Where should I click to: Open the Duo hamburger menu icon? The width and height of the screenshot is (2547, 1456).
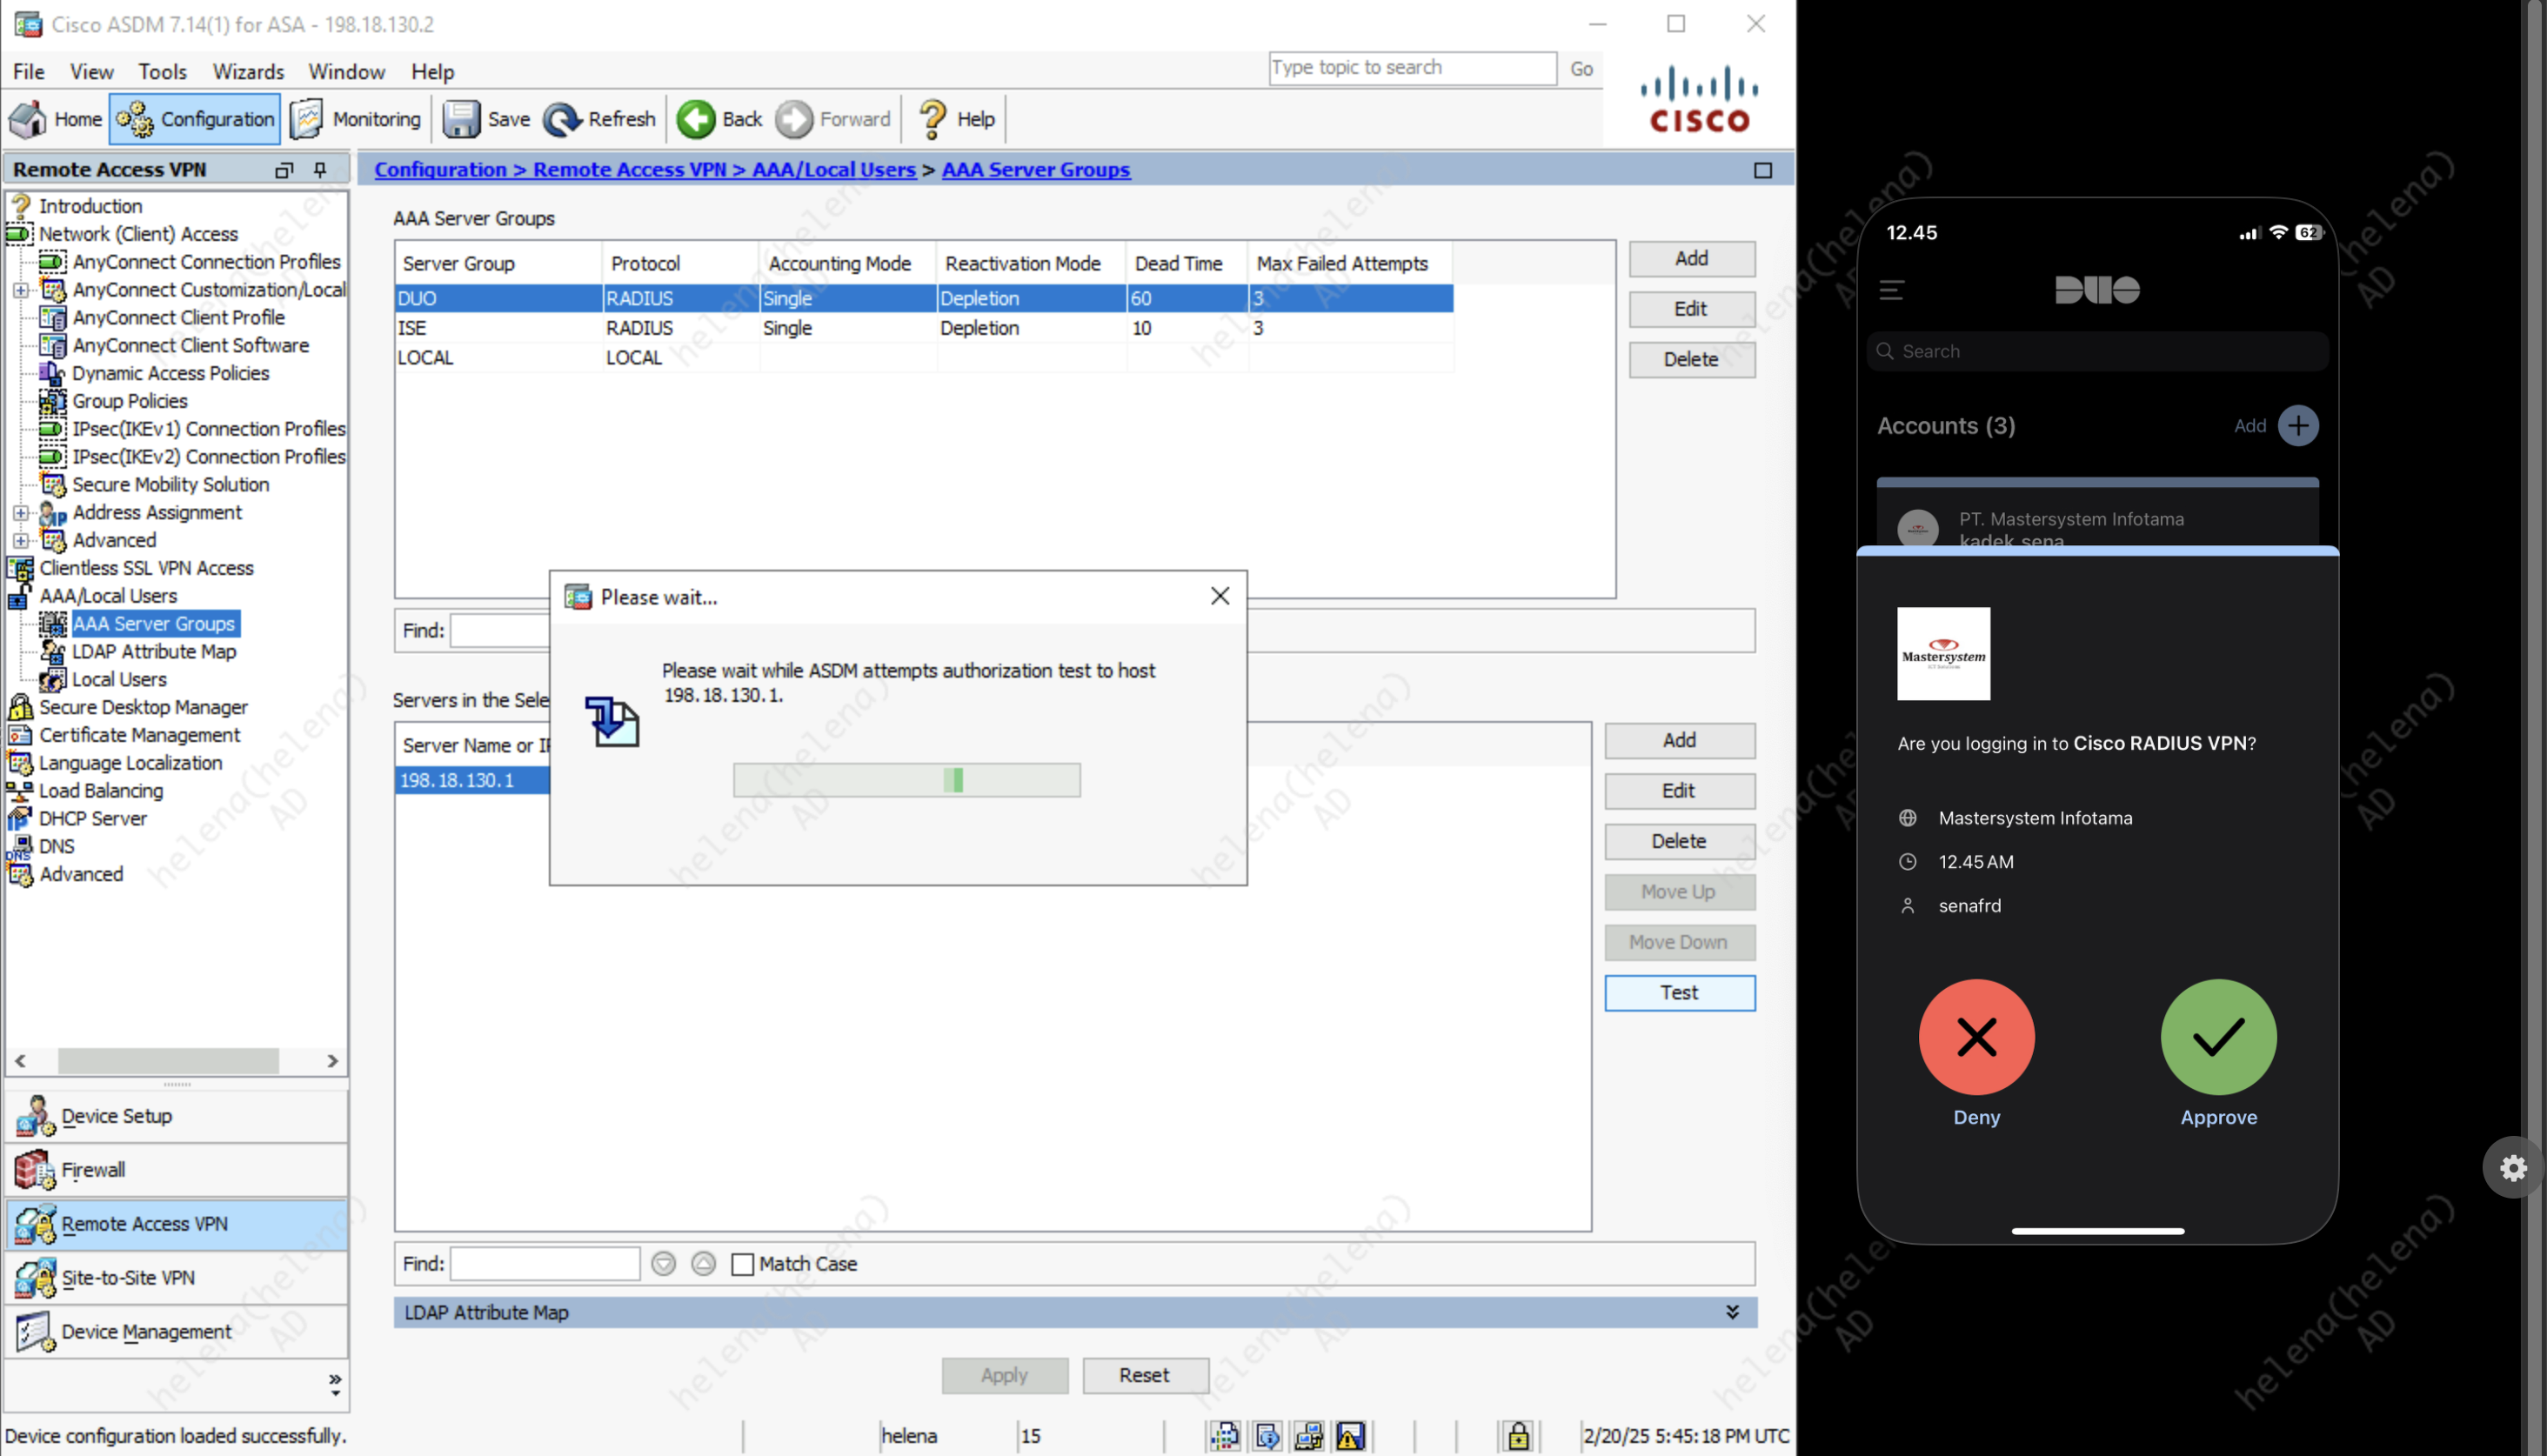point(1891,290)
